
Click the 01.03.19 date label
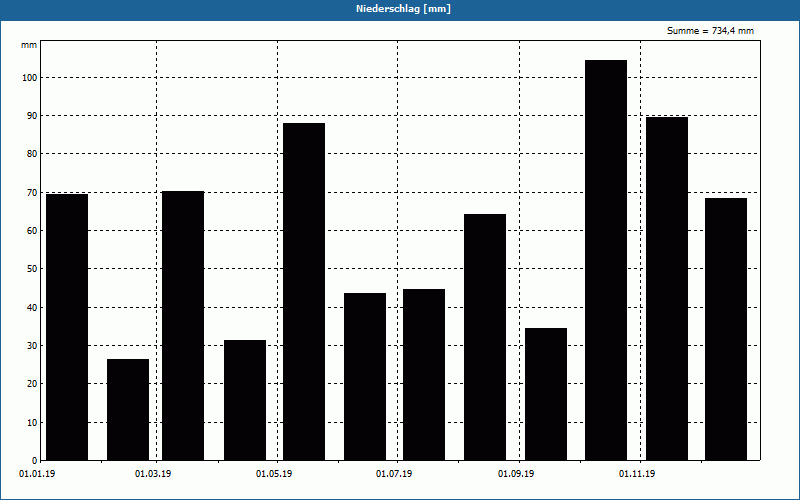coord(153,474)
